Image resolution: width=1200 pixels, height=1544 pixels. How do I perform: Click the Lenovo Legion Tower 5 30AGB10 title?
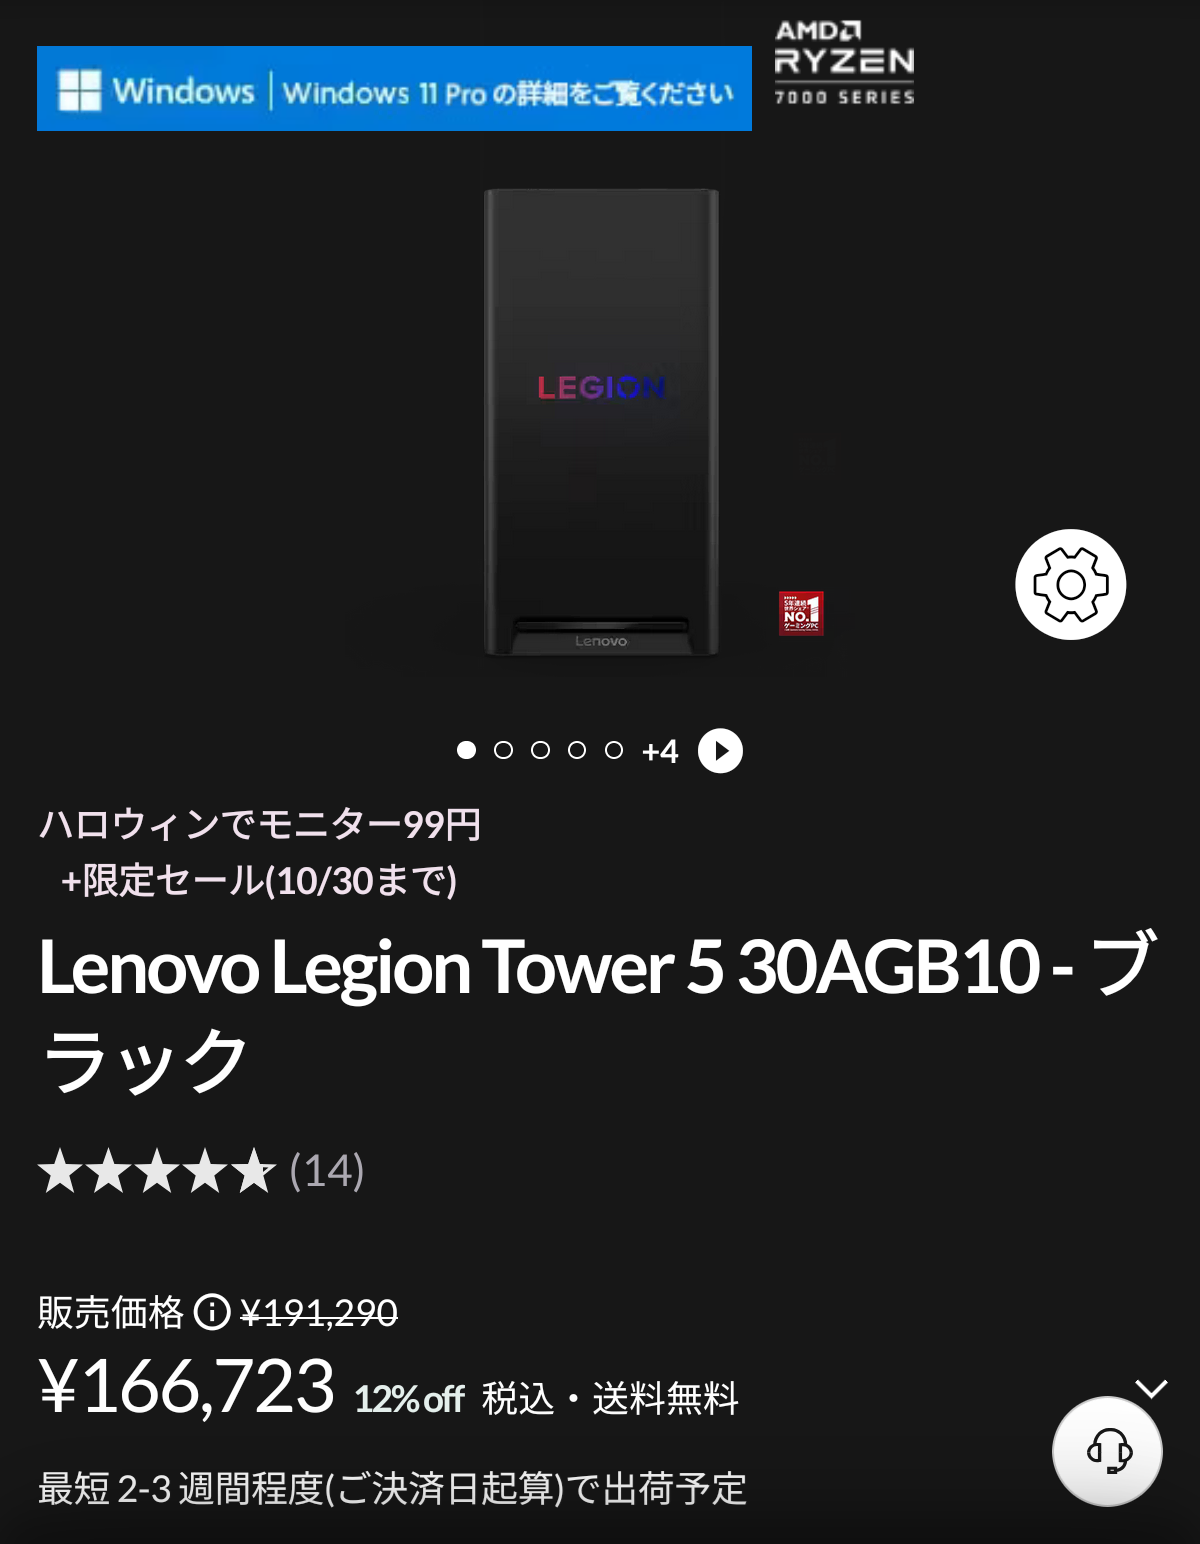tap(598, 1011)
